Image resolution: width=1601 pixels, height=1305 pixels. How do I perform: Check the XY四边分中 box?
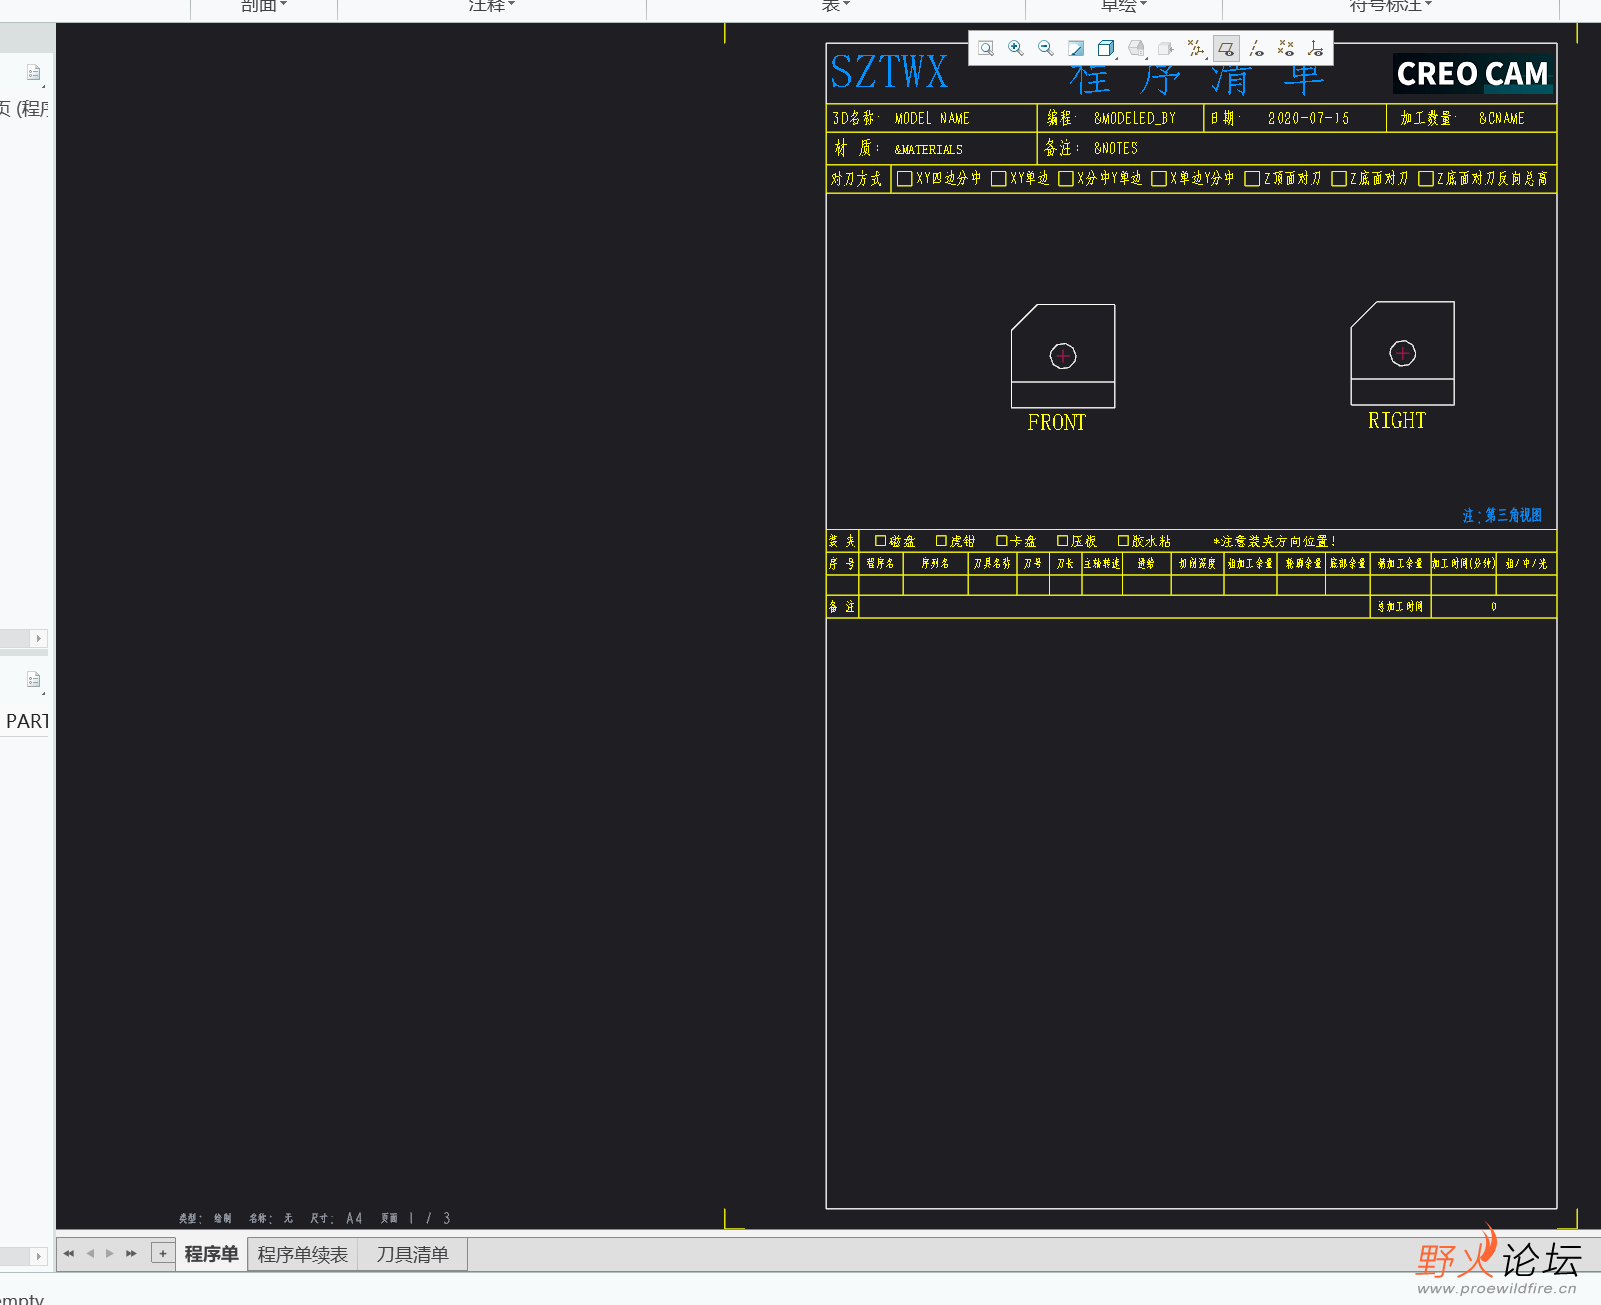(905, 179)
